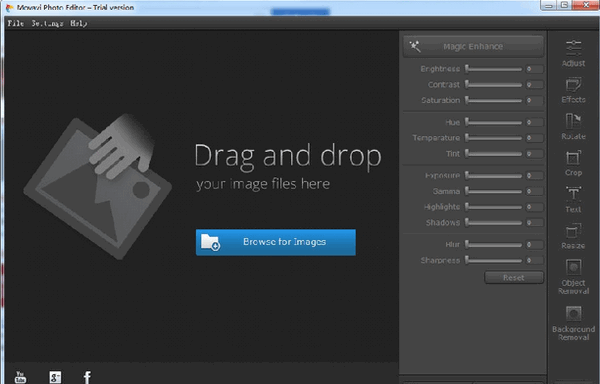The height and width of the screenshot is (384, 600).
Task: Open the YouTube link icon
Action: pyautogui.click(x=21, y=377)
